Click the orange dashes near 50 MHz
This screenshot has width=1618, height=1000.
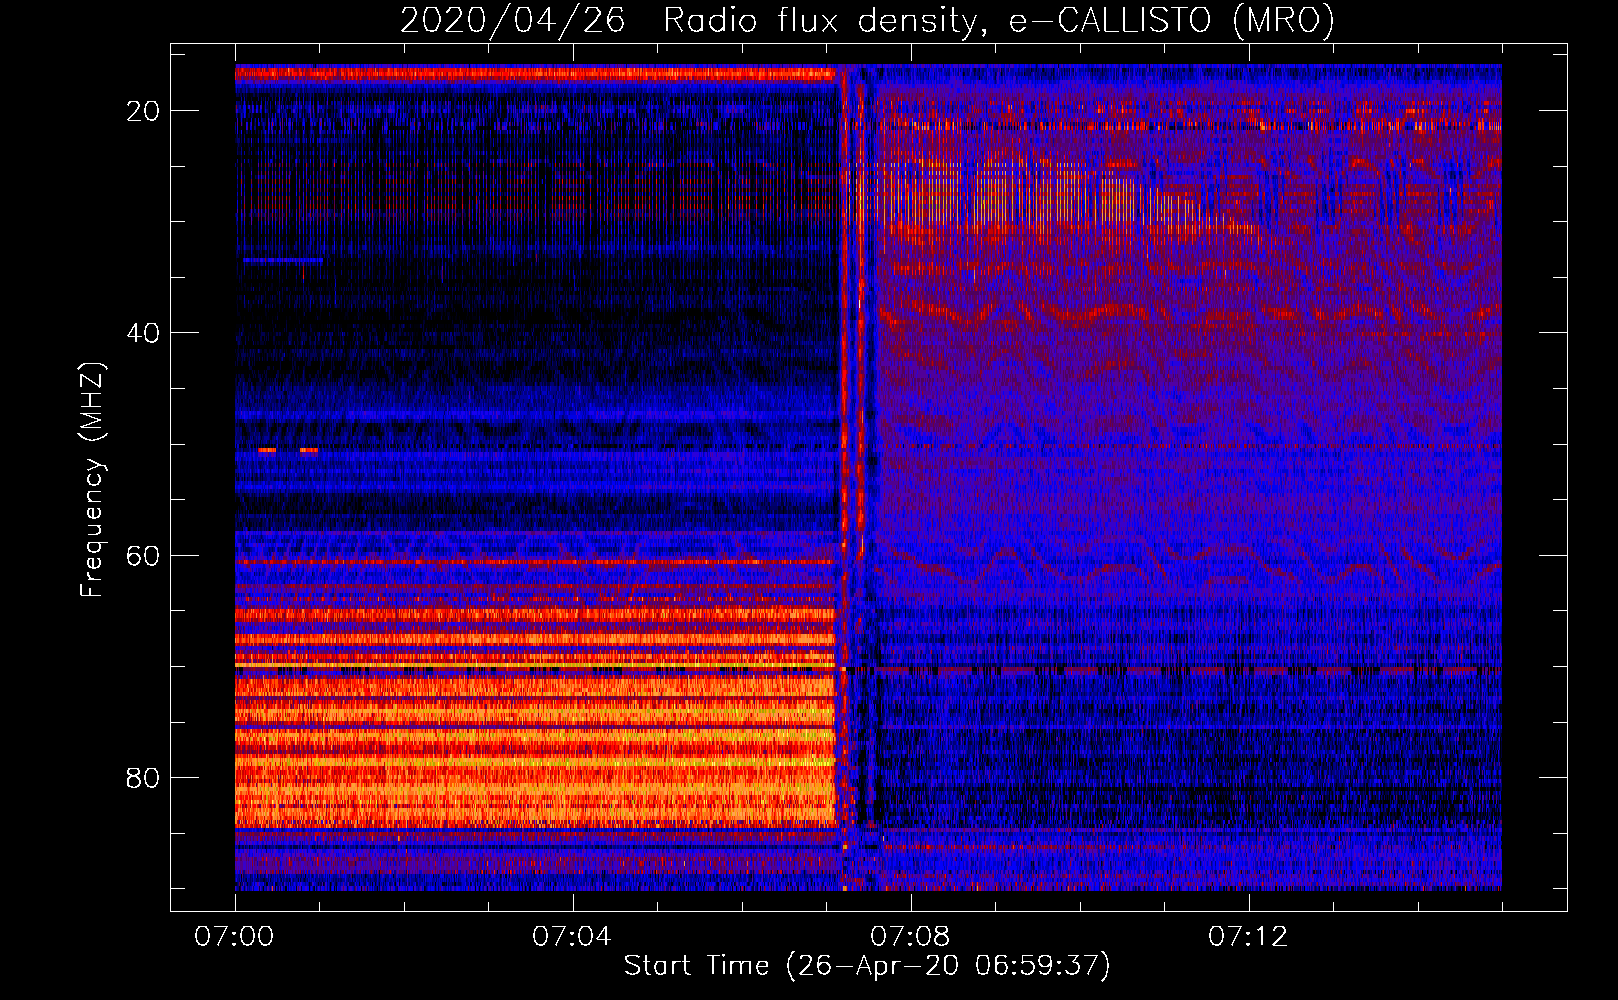pos(288,450)
